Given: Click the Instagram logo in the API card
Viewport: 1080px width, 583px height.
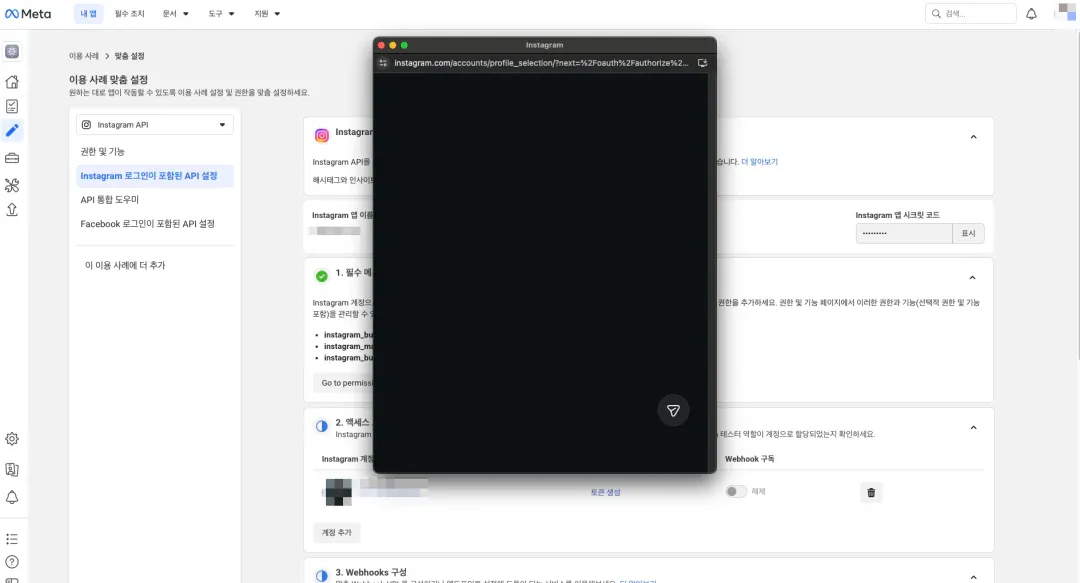Looking at the screenshot, I should 322,135.
